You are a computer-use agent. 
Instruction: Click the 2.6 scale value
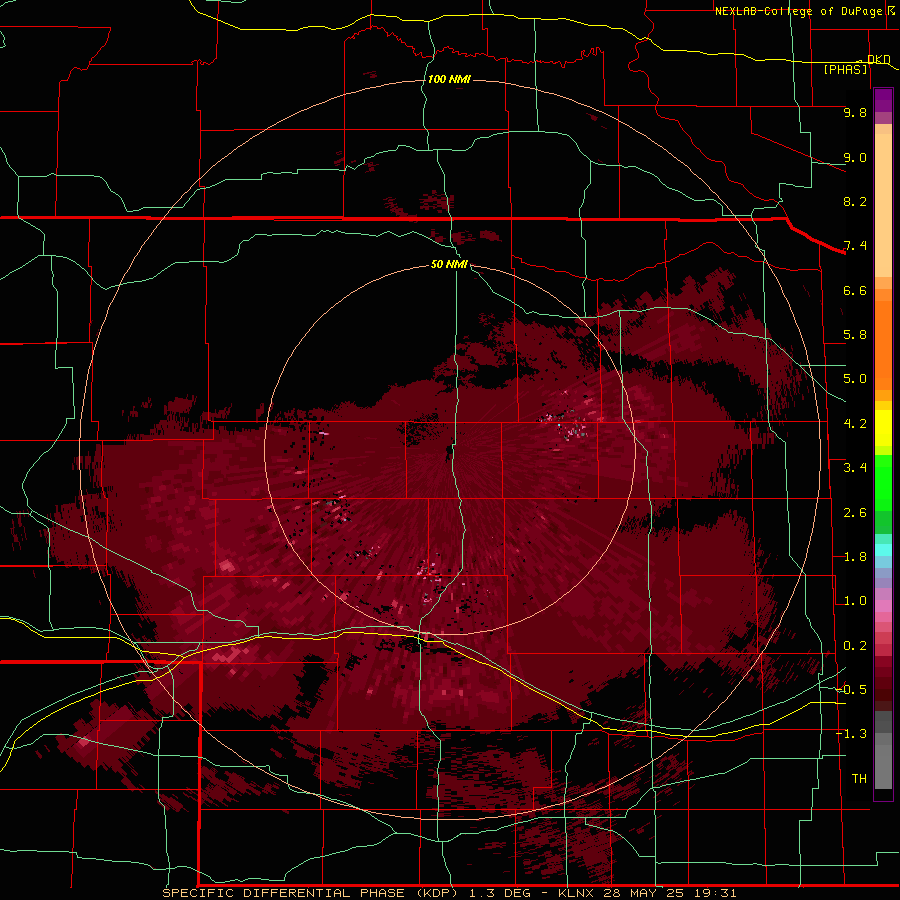tap(855, 513)
